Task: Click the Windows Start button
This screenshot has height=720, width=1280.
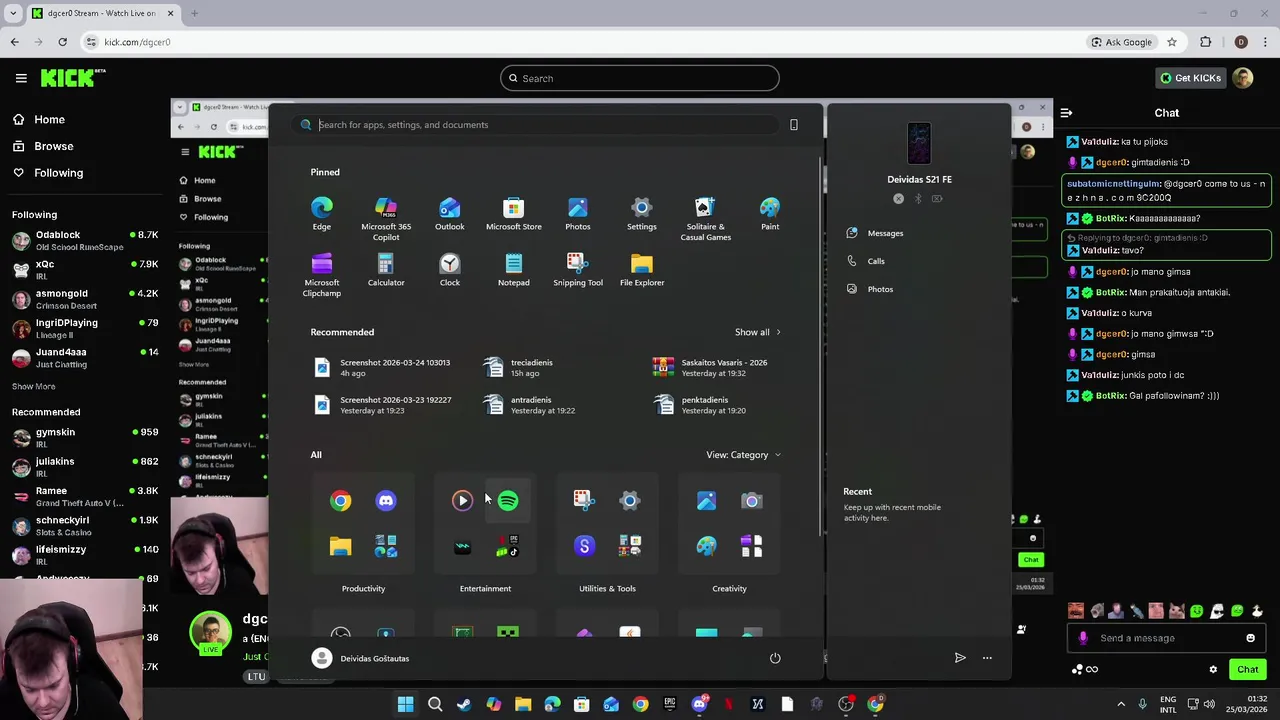Action: pyautogui.click(x=406, y=705)
